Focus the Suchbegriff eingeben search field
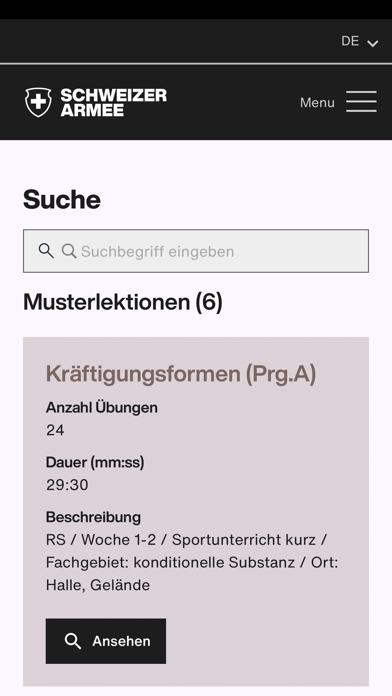The width and height of the screenshot is (392, 696). (x=196, y=251)
